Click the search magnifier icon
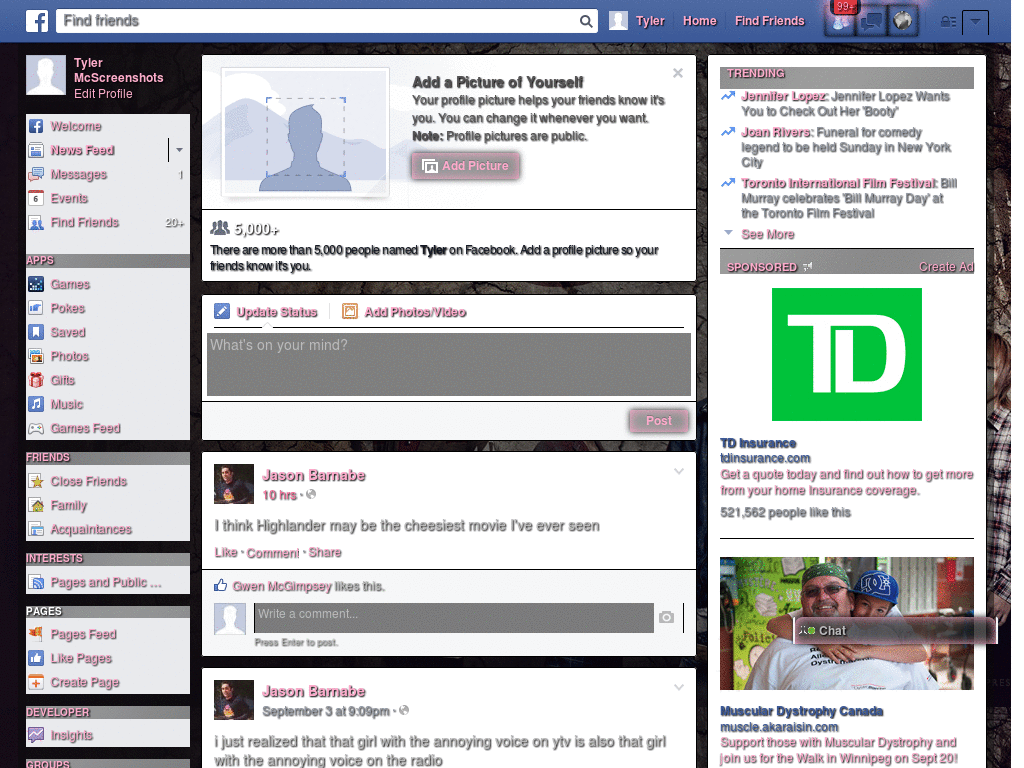 (586, 21)
